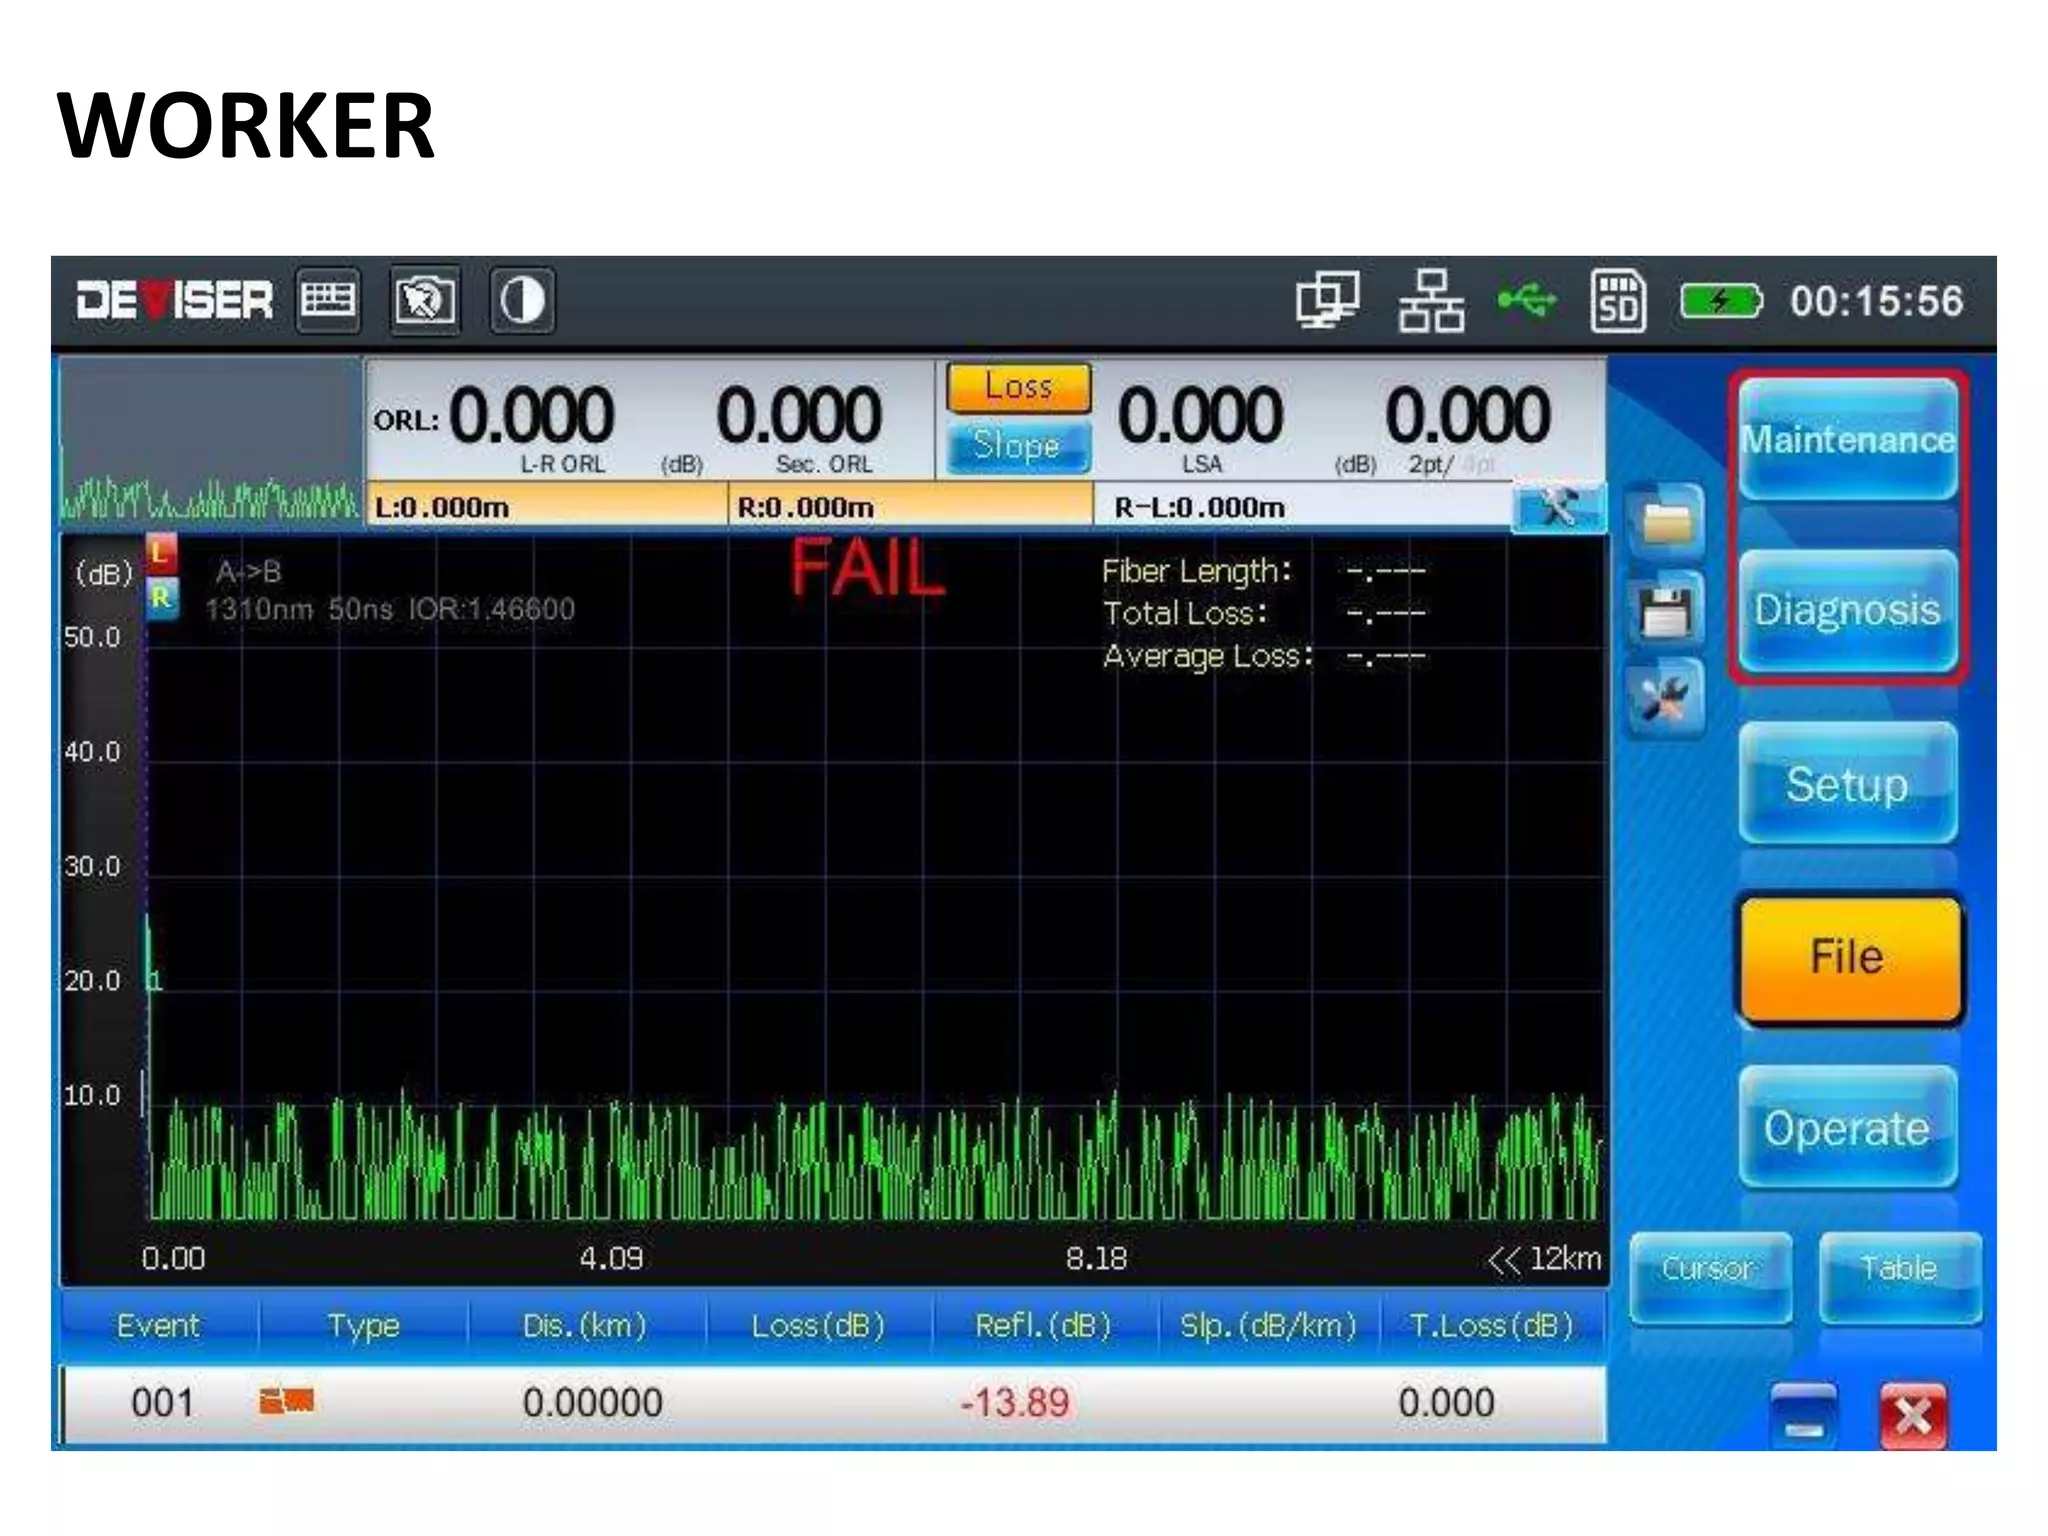This screenshot has width=2048, height=1536.
Task: Click the floppy disk save icon
Action: (x=1665, y=610)
